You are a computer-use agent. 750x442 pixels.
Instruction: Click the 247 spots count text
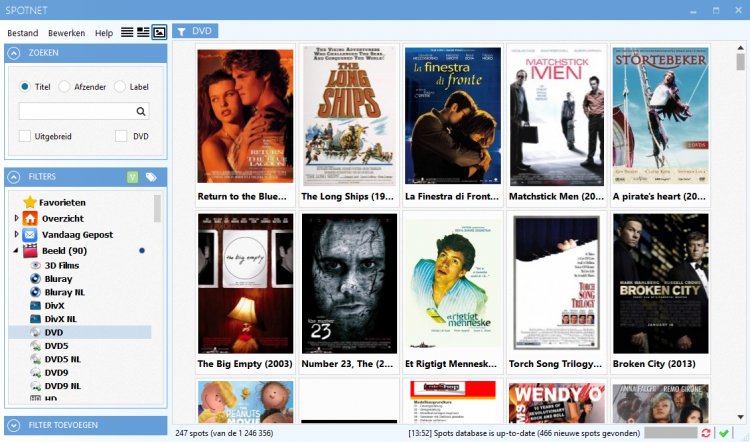pyautogui.click(x=224, y=433)
